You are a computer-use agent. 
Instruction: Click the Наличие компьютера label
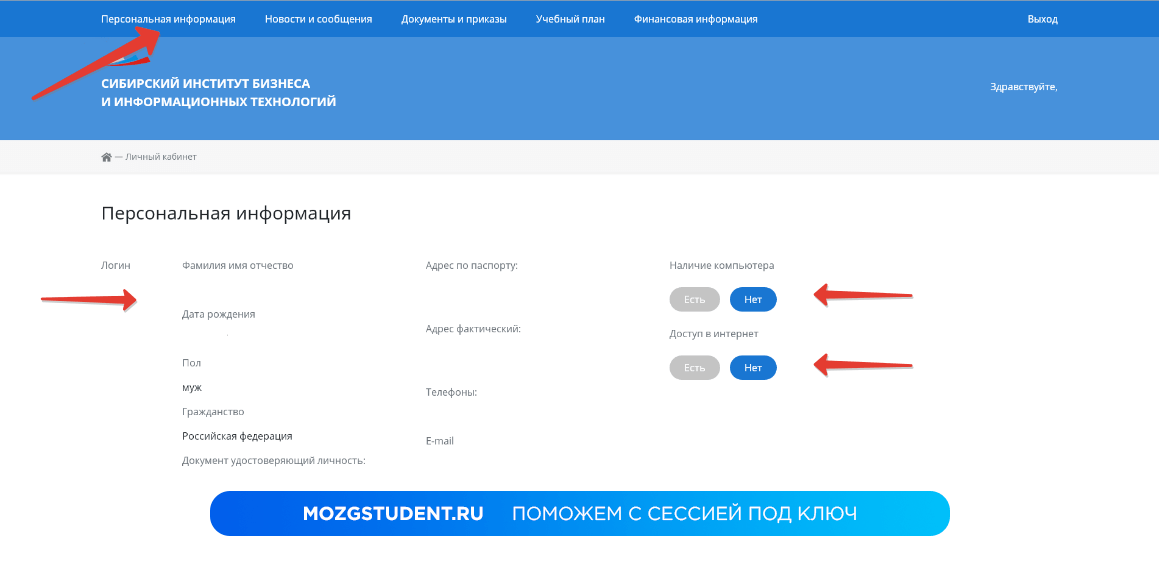[722, 265]
